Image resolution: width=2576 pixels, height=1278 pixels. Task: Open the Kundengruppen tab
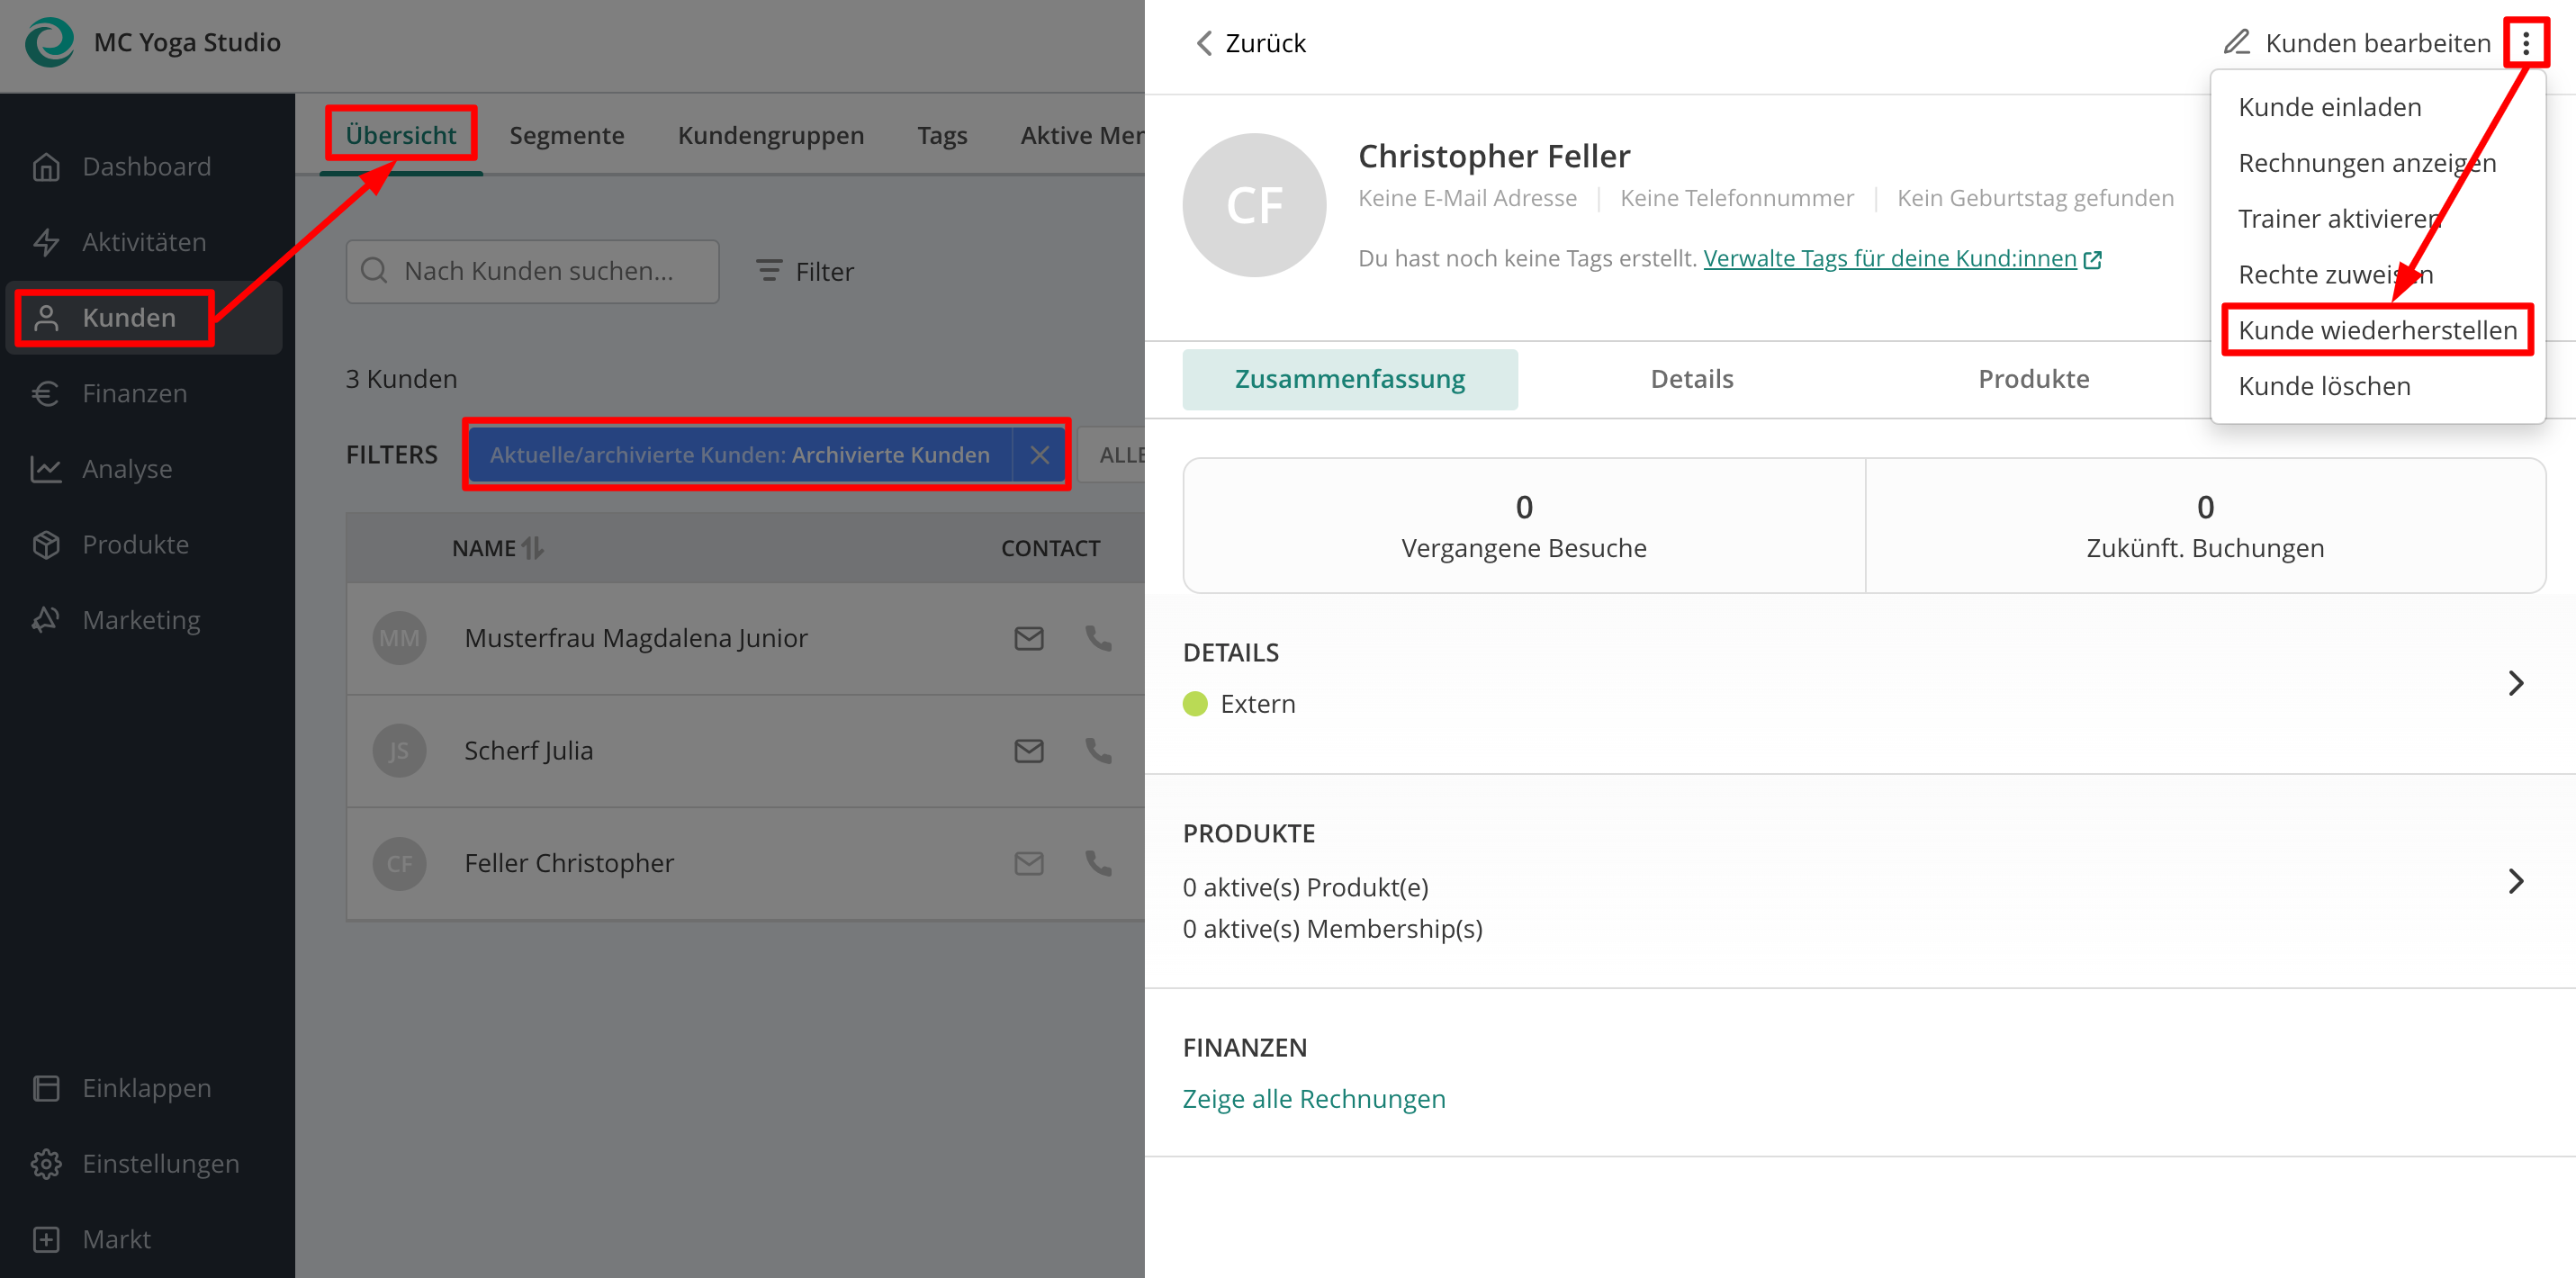(770, 135)
